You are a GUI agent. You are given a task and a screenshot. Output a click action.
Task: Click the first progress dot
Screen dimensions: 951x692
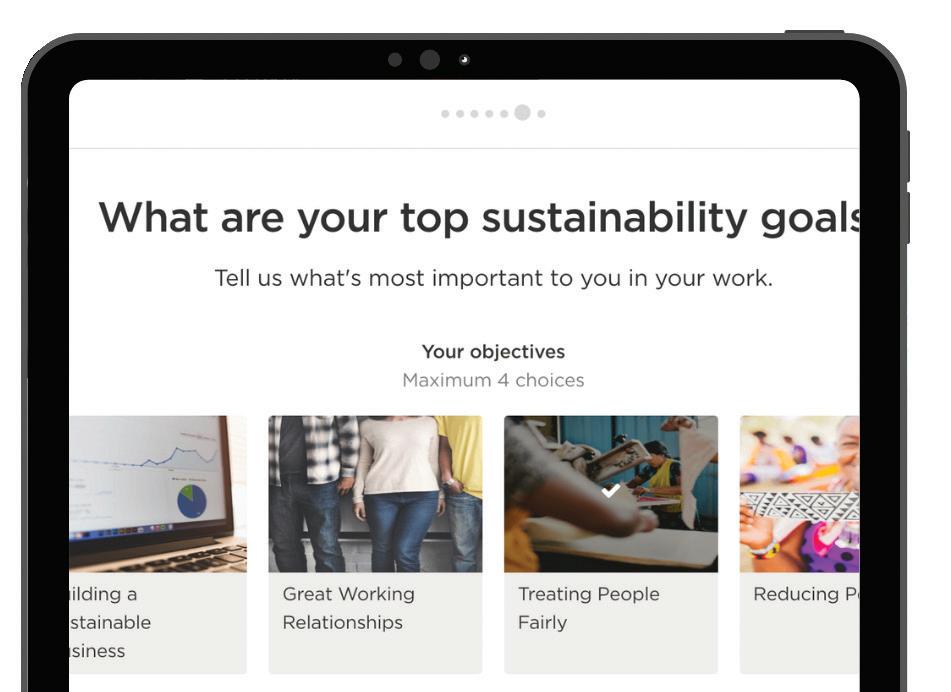[x=445, y=114]
